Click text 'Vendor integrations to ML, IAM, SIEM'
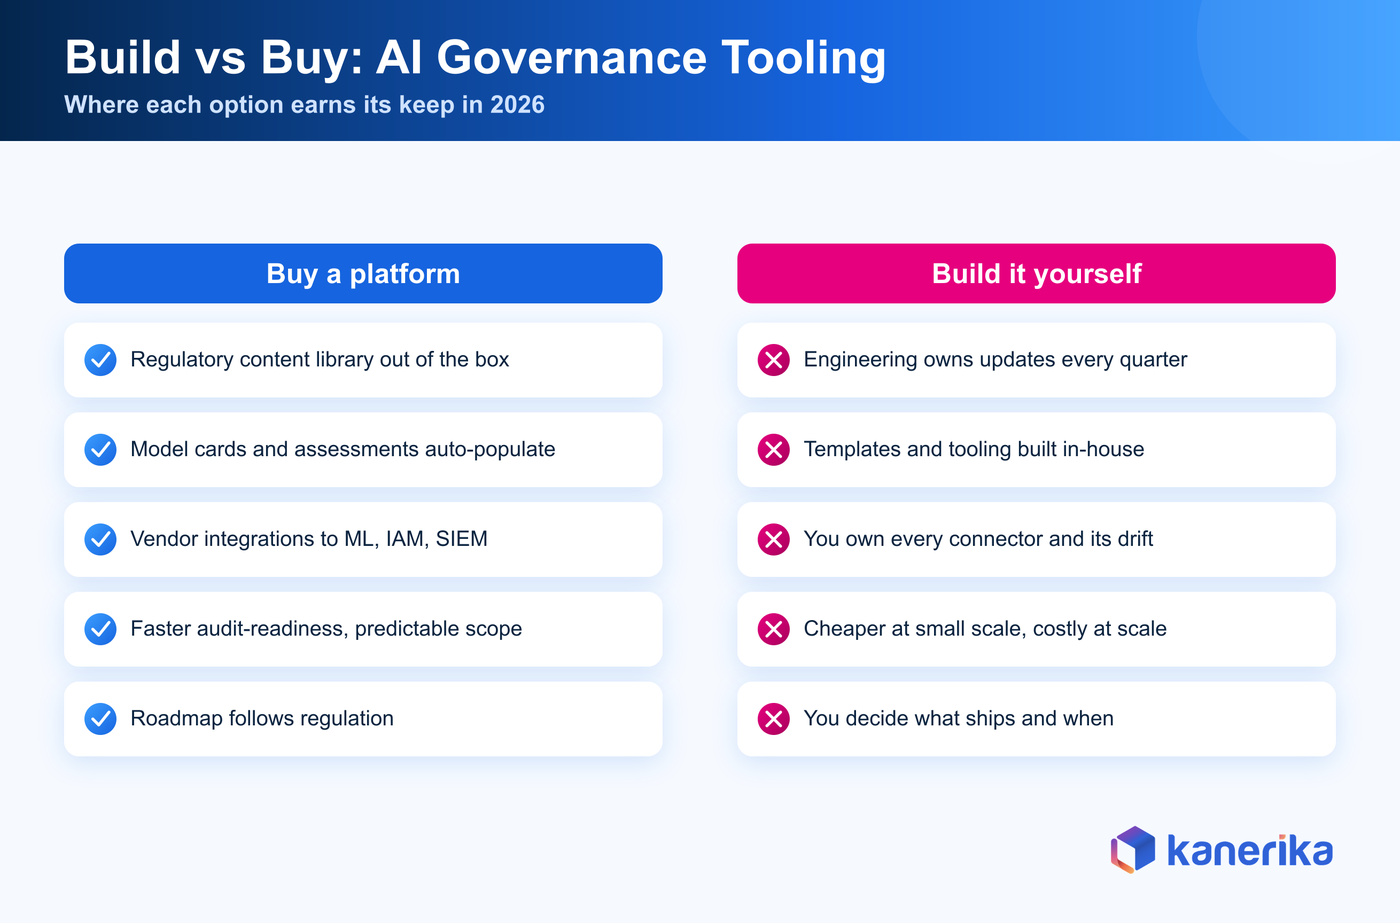This screenshot has height=923, width=1400. 309,539
